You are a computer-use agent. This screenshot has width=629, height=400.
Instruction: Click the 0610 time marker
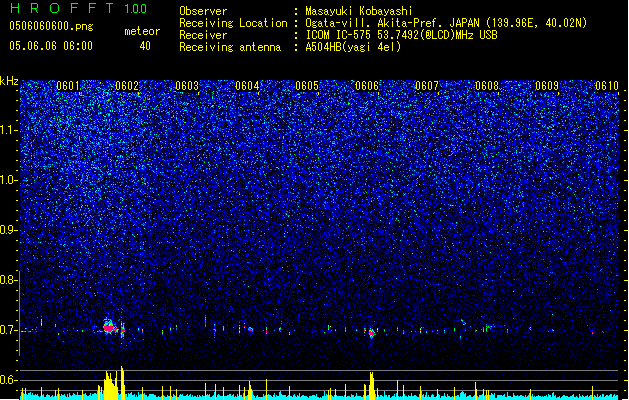pyautogui.click(x=607, y=86)
